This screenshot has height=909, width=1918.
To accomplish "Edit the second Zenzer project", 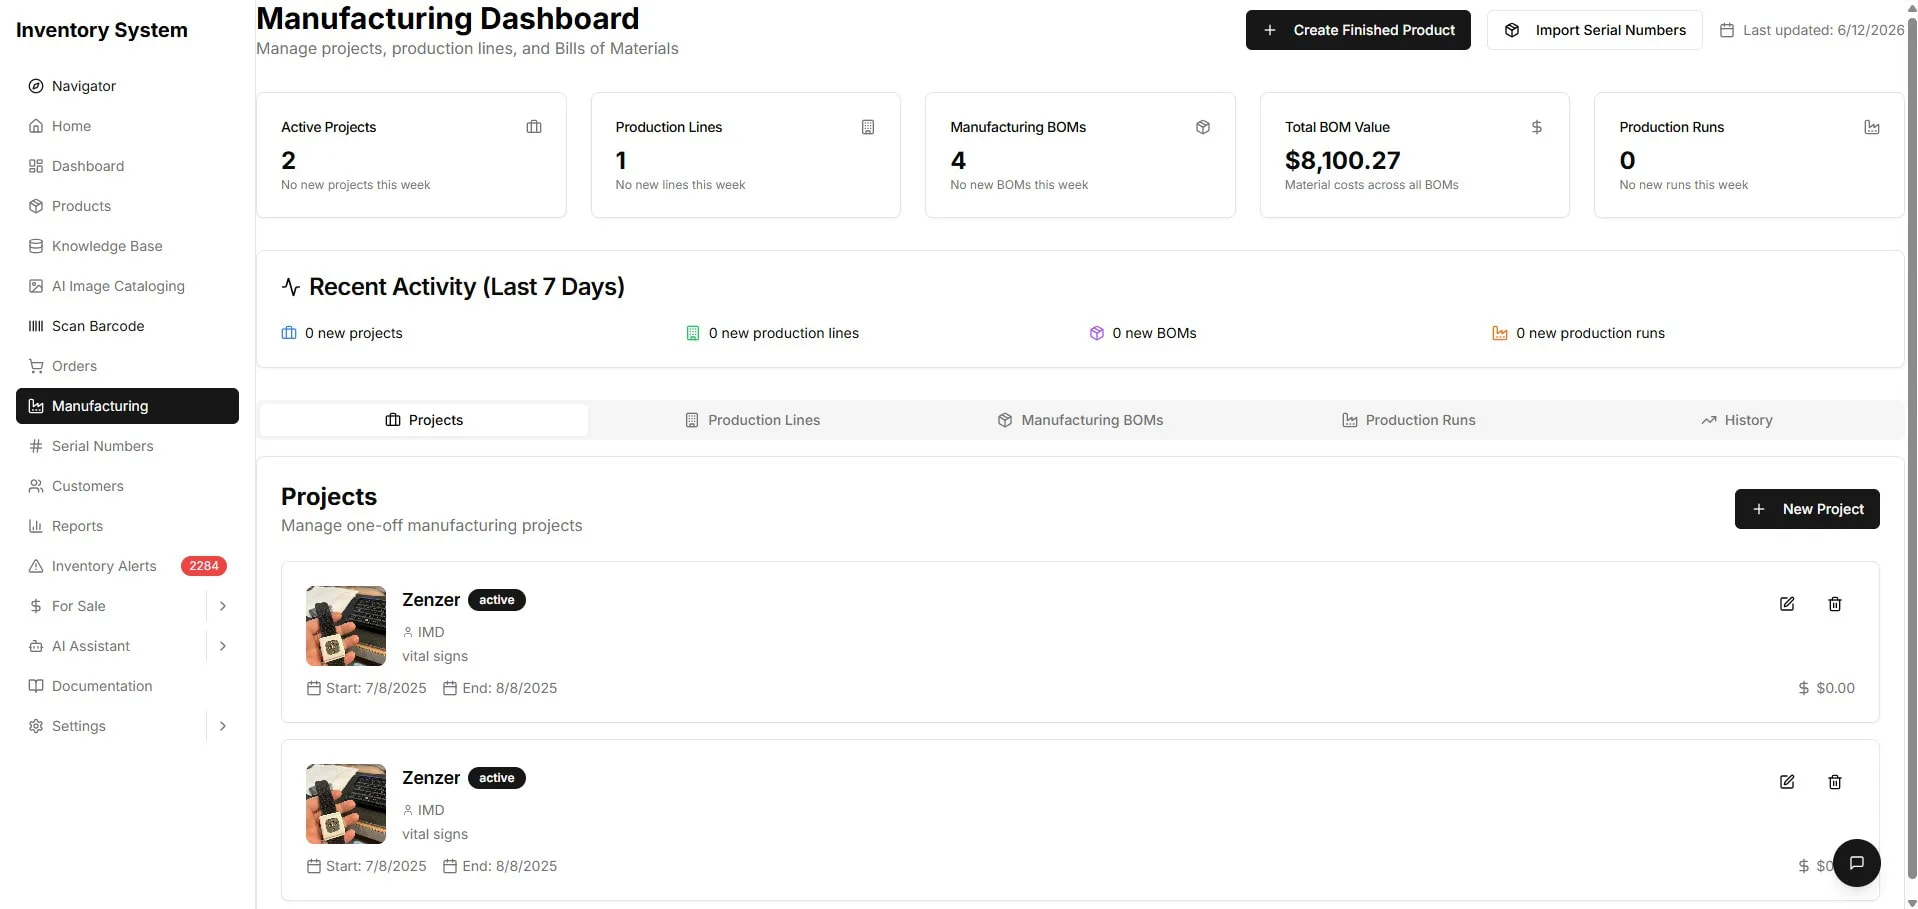I will (x=1787, y=782).
